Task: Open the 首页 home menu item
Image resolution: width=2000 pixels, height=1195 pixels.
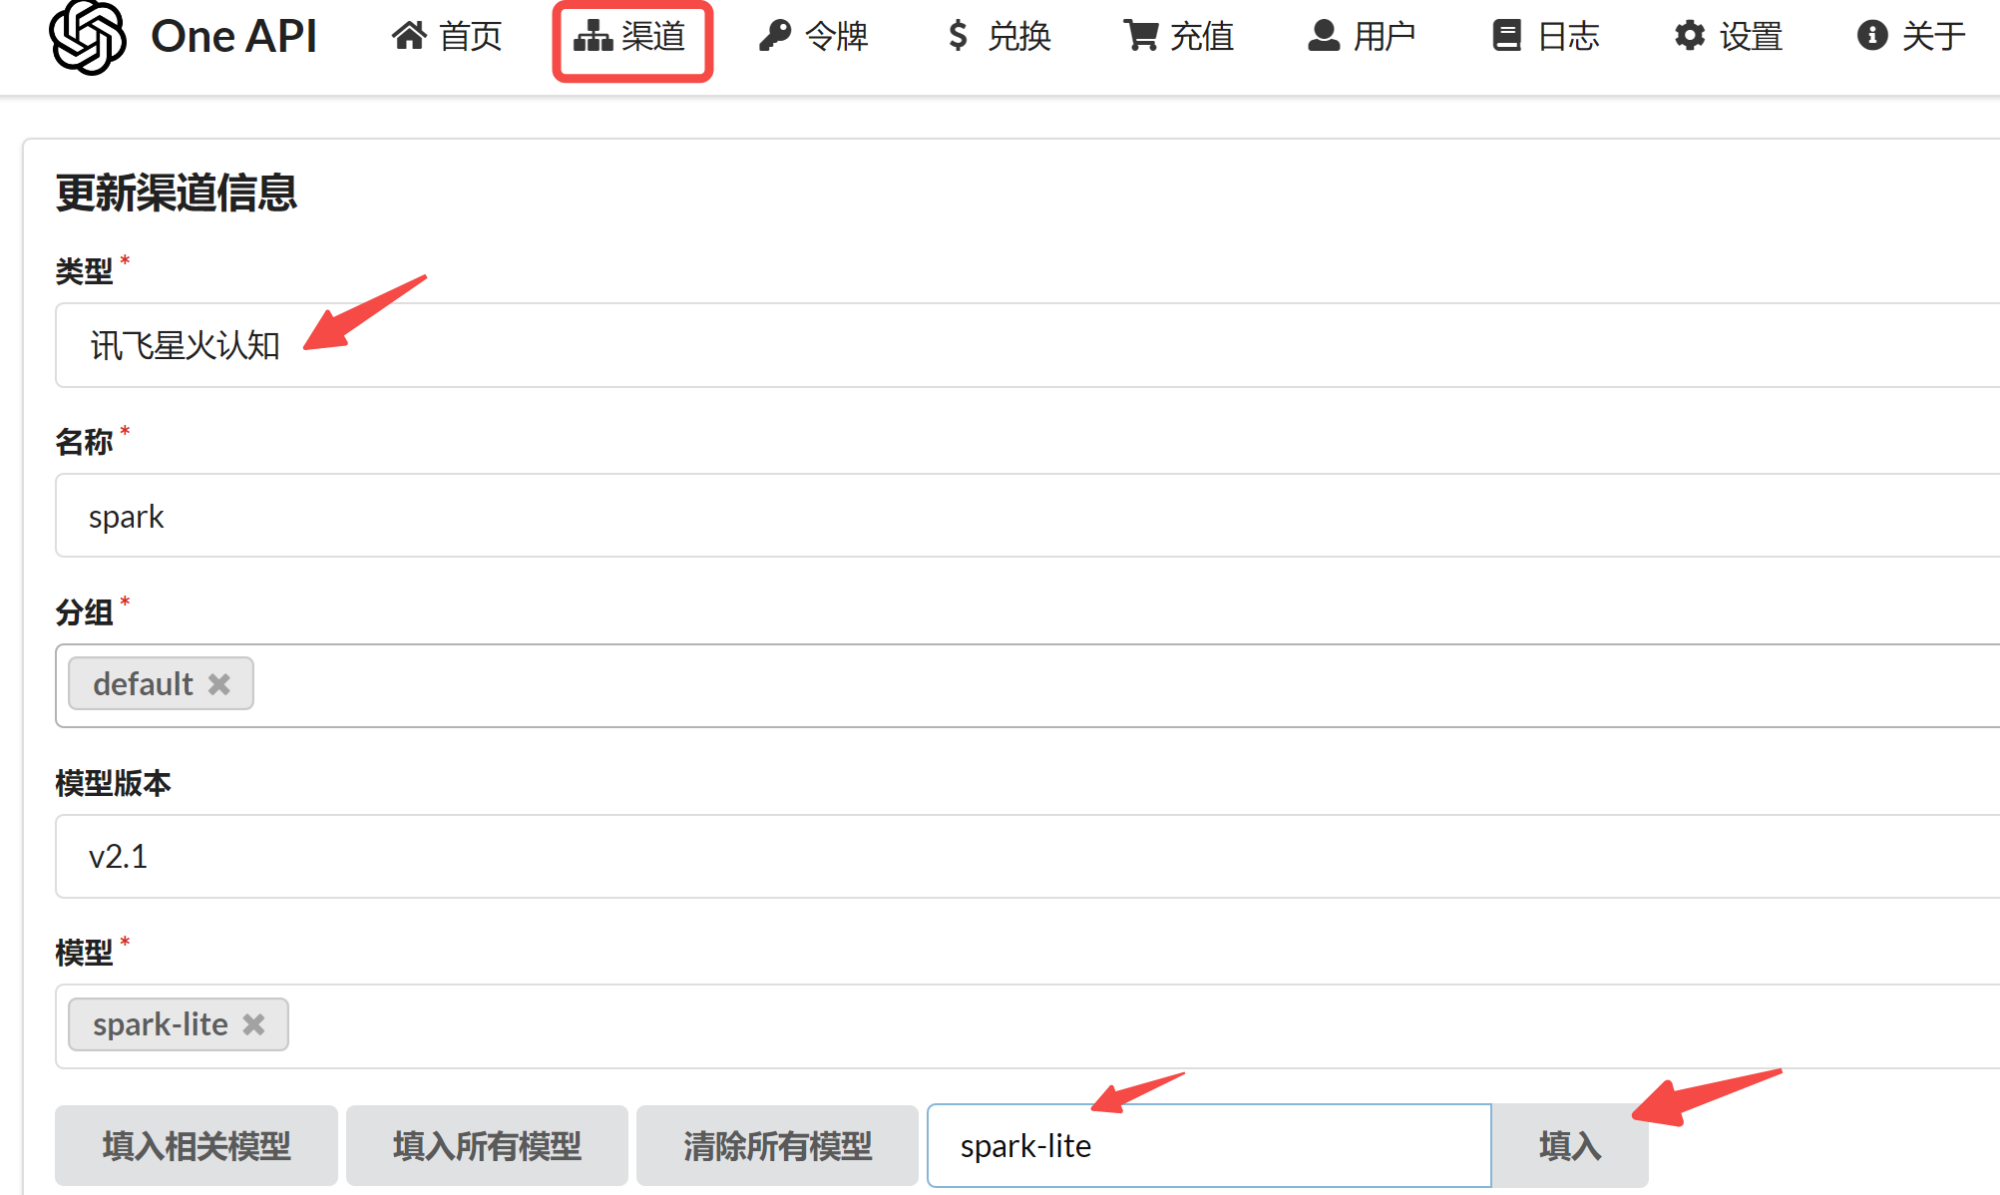Action: pos(446,37)
